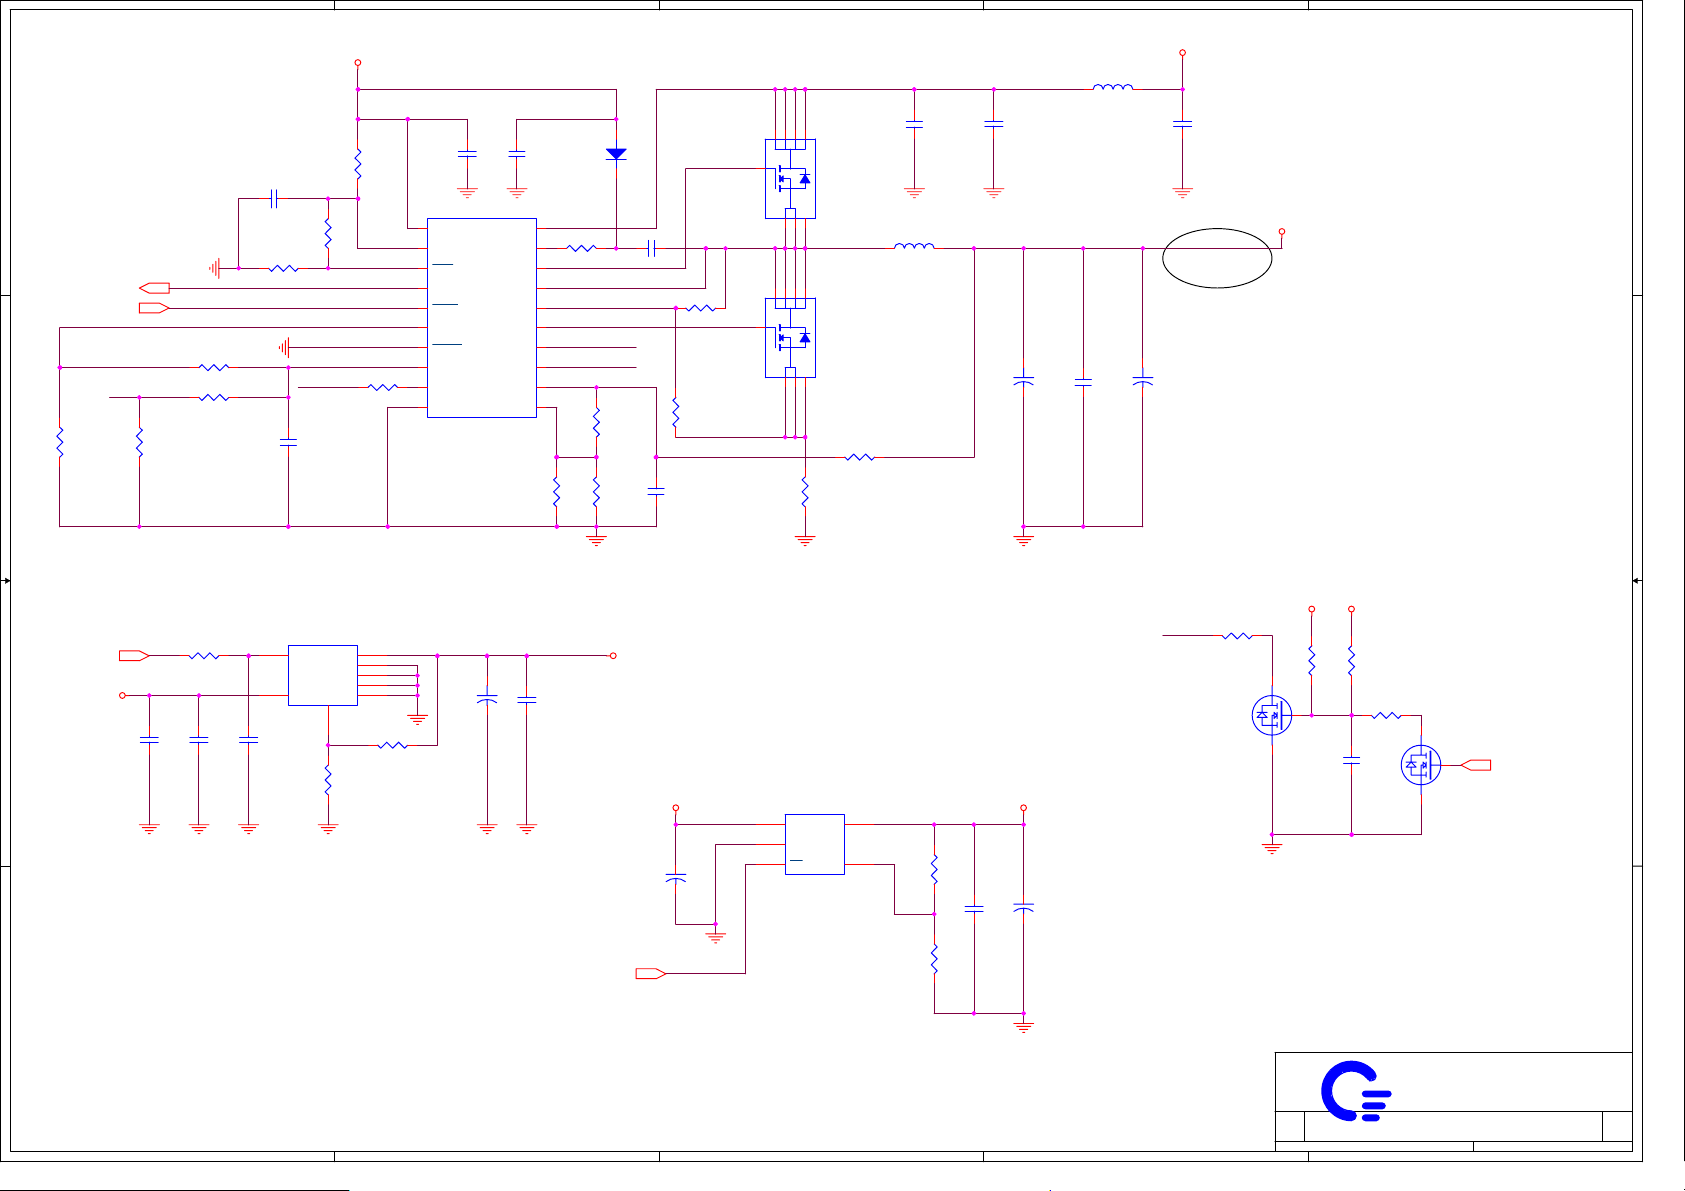
Task: Select the small IC block in lower-left circuit
Action: point(322,675)
